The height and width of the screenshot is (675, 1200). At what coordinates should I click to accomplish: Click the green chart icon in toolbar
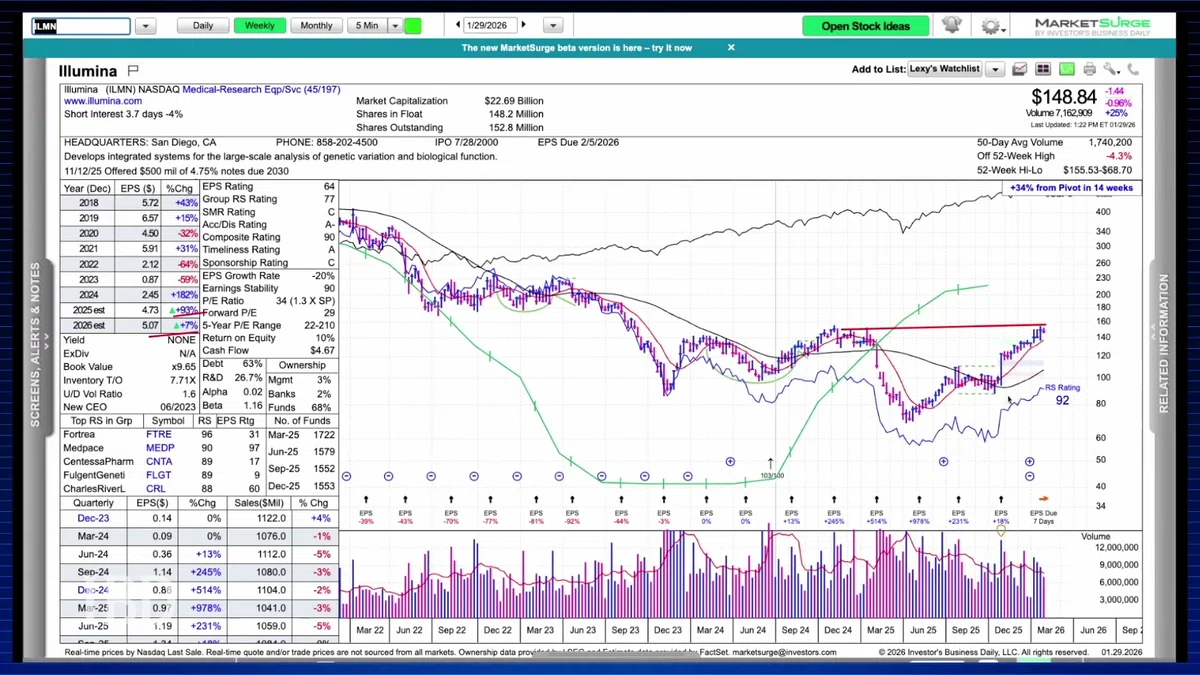[x=1066, y=70]
